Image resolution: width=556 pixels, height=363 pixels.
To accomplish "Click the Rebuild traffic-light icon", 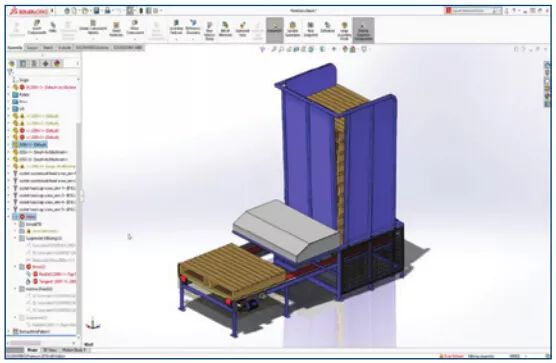I will coord(141,11).
